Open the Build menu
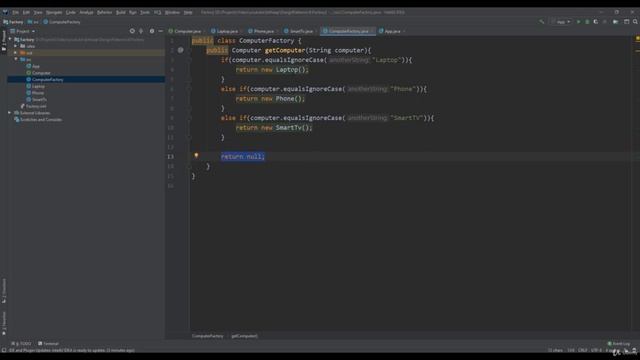Image resolution: width=640 pixels, height=360 pixels. tap(121, 12)
